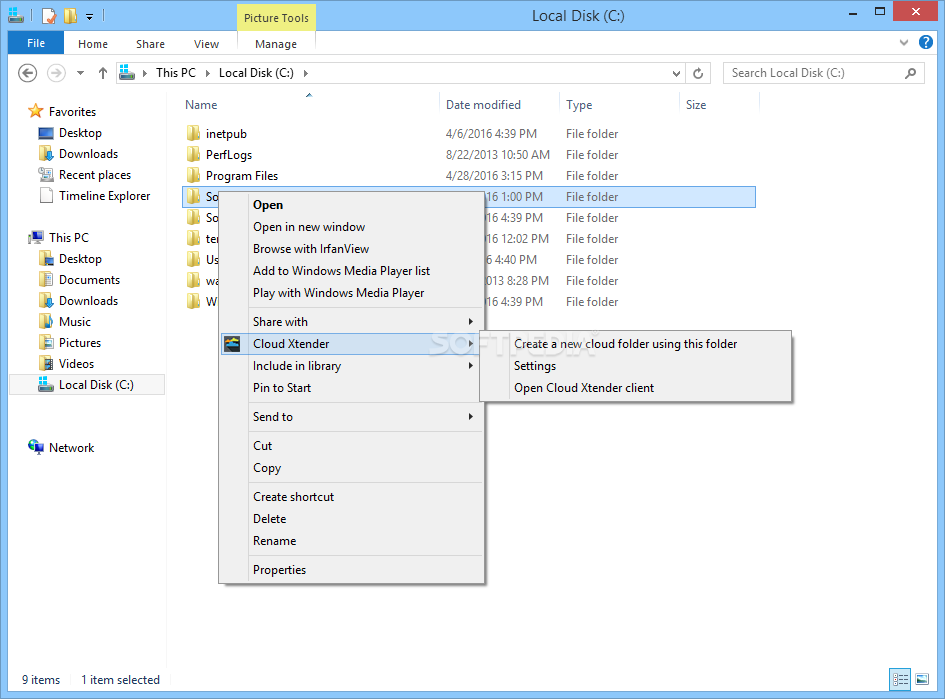Select Local Disk (C:) in the sidebar
This screenshot has width=945, height=699.
(x=87, y=384)
